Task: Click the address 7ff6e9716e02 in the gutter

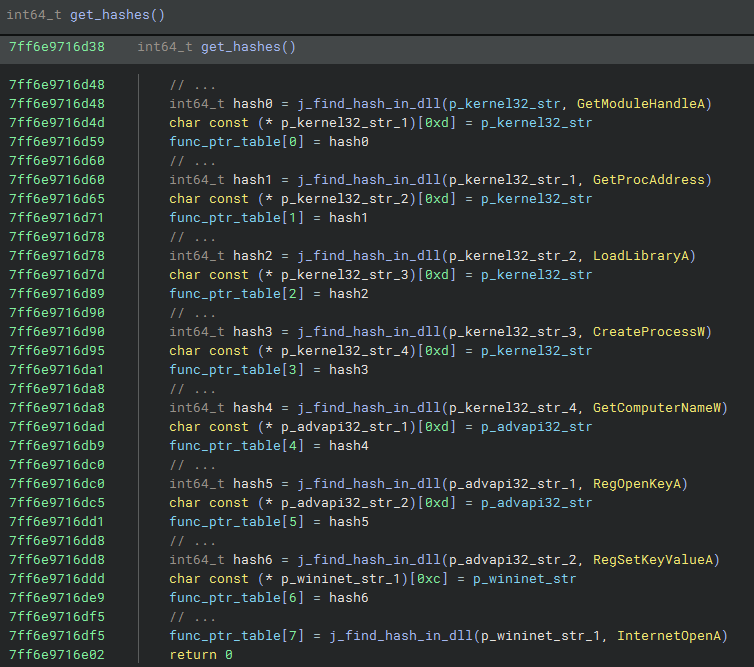Action: 56,655
